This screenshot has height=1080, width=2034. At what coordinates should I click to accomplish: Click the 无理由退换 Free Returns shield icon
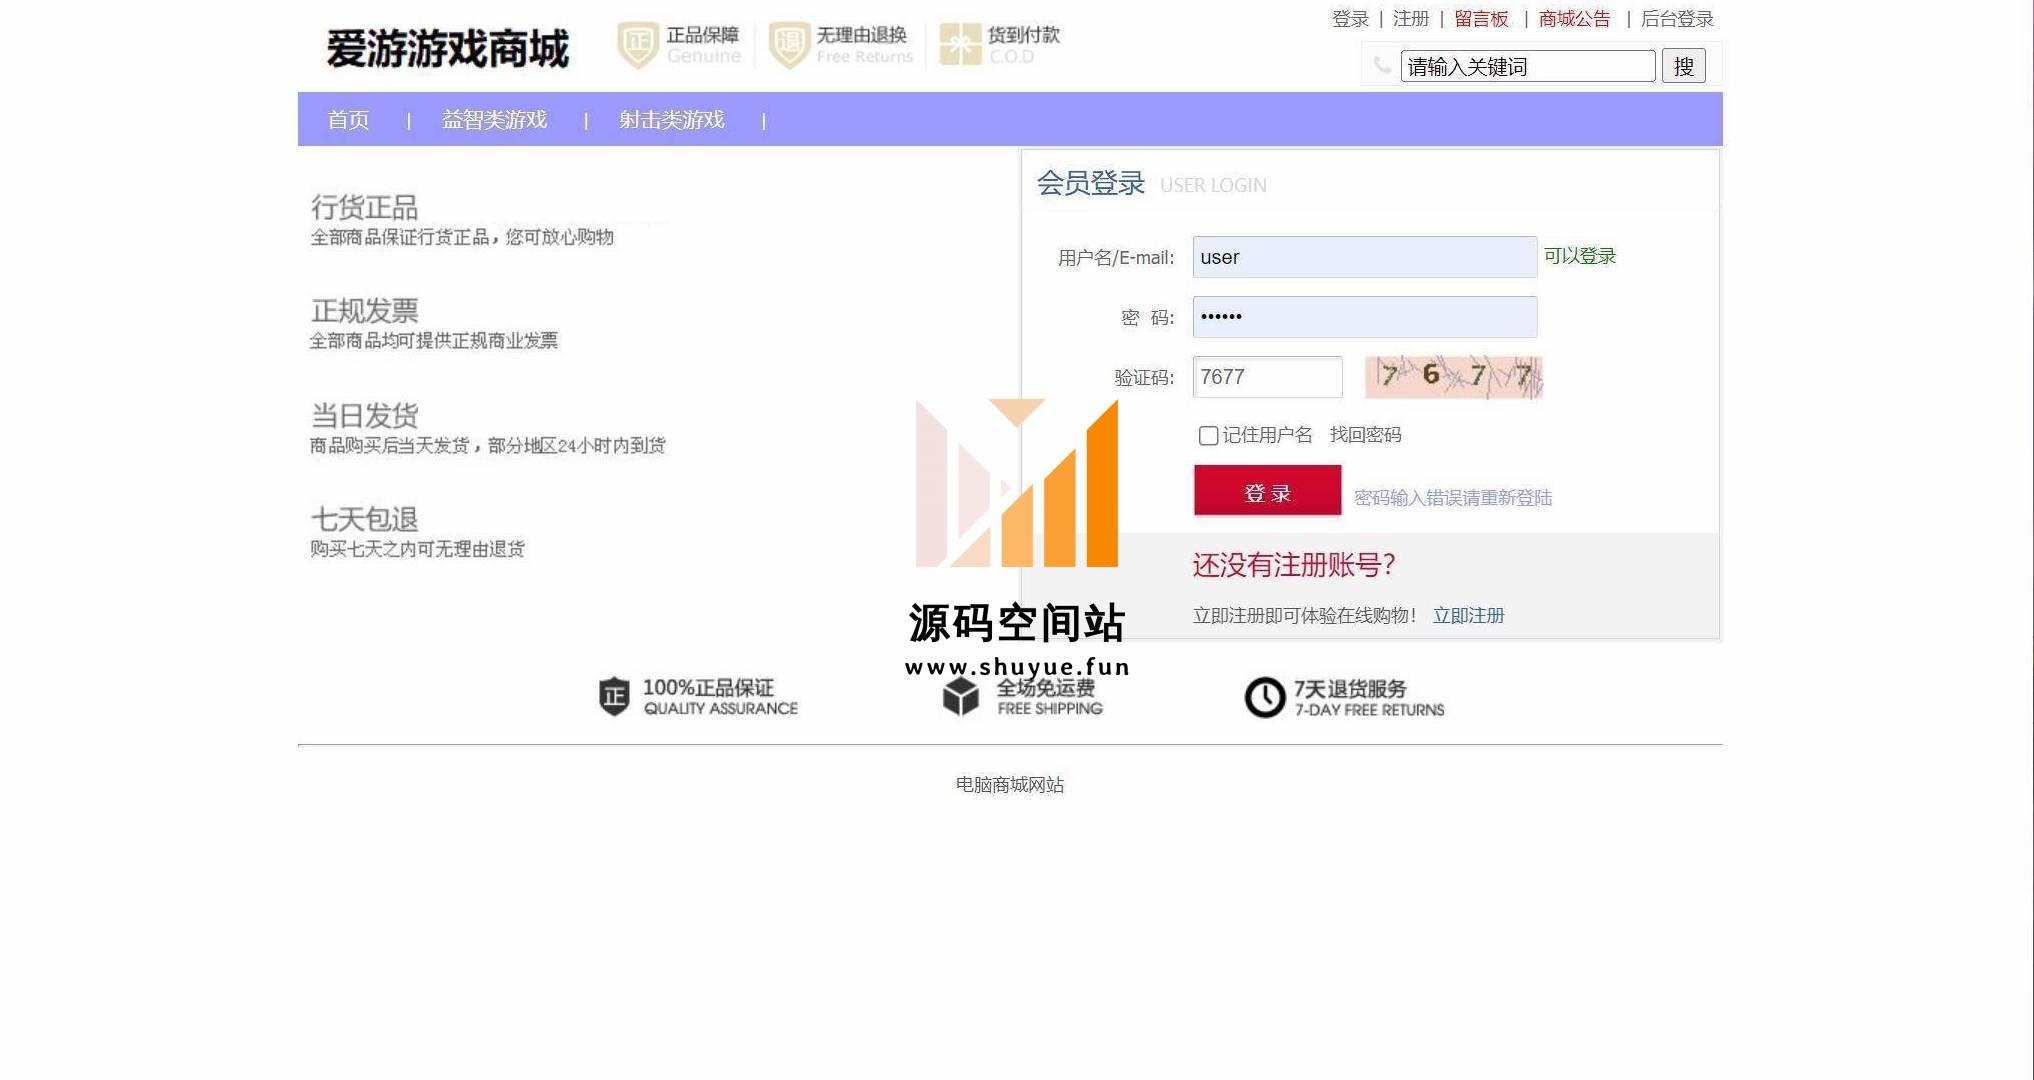click(789, 45)
